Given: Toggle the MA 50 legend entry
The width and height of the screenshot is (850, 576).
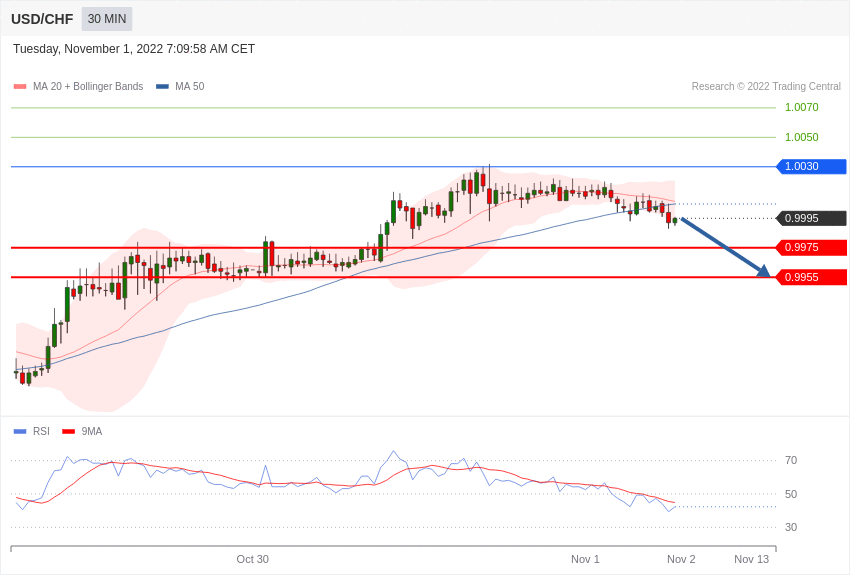Looking at the screenshot, I should (180, 86).
